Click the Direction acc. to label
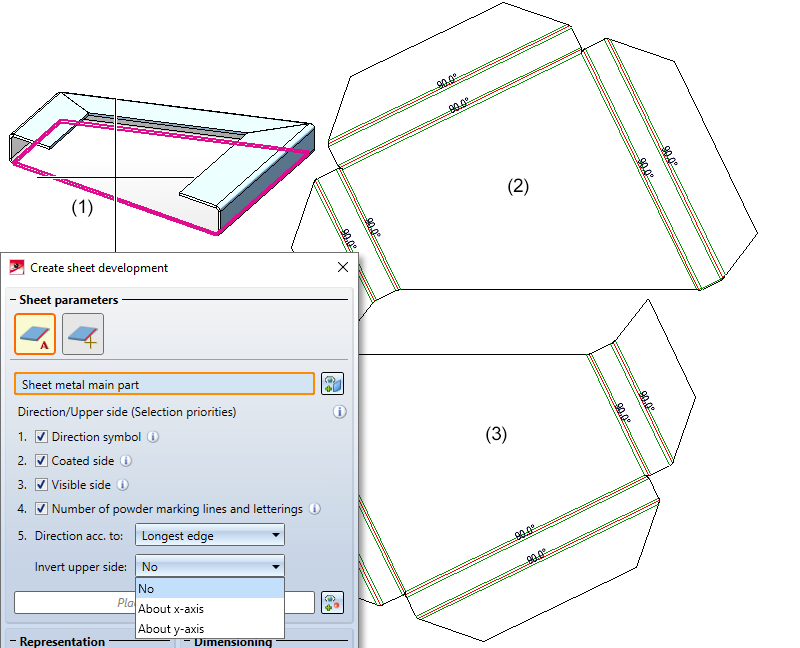 tap(79, 536)
